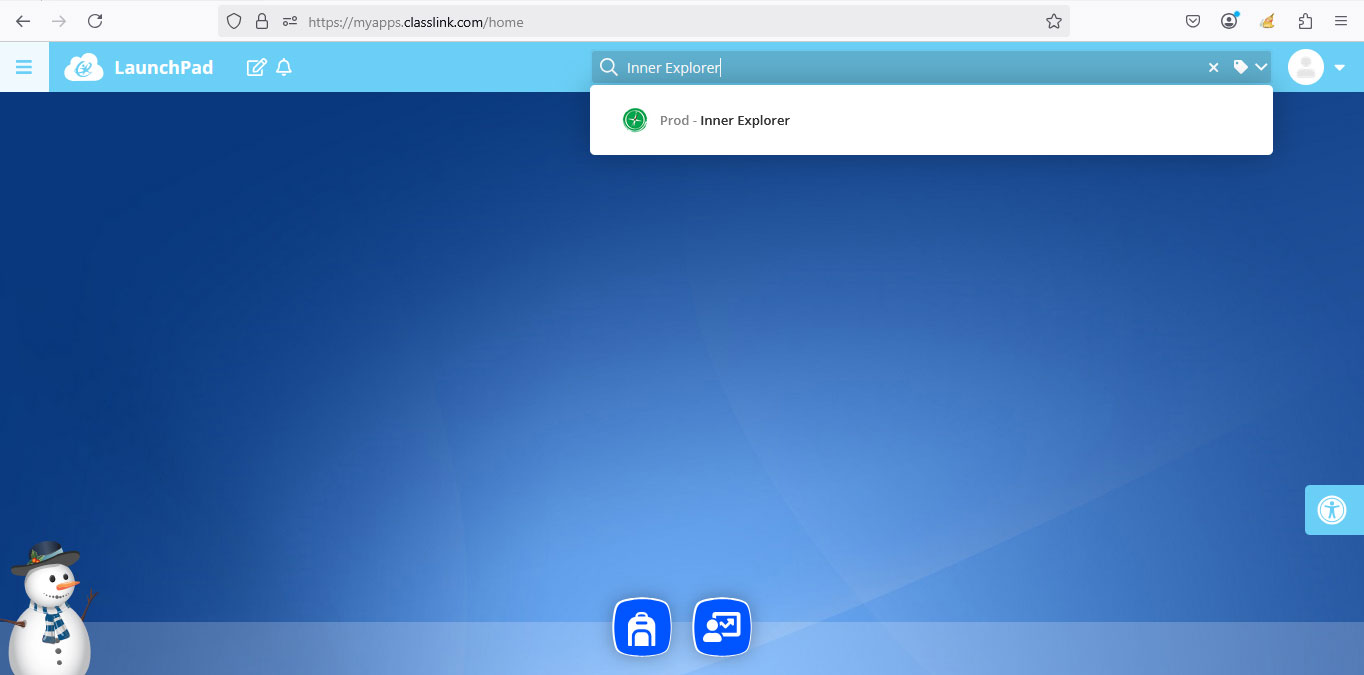This screenshot has height=675, width=1364.
Task: Click the yellow broom extension icon
Action: click(x=1267, y=21)
